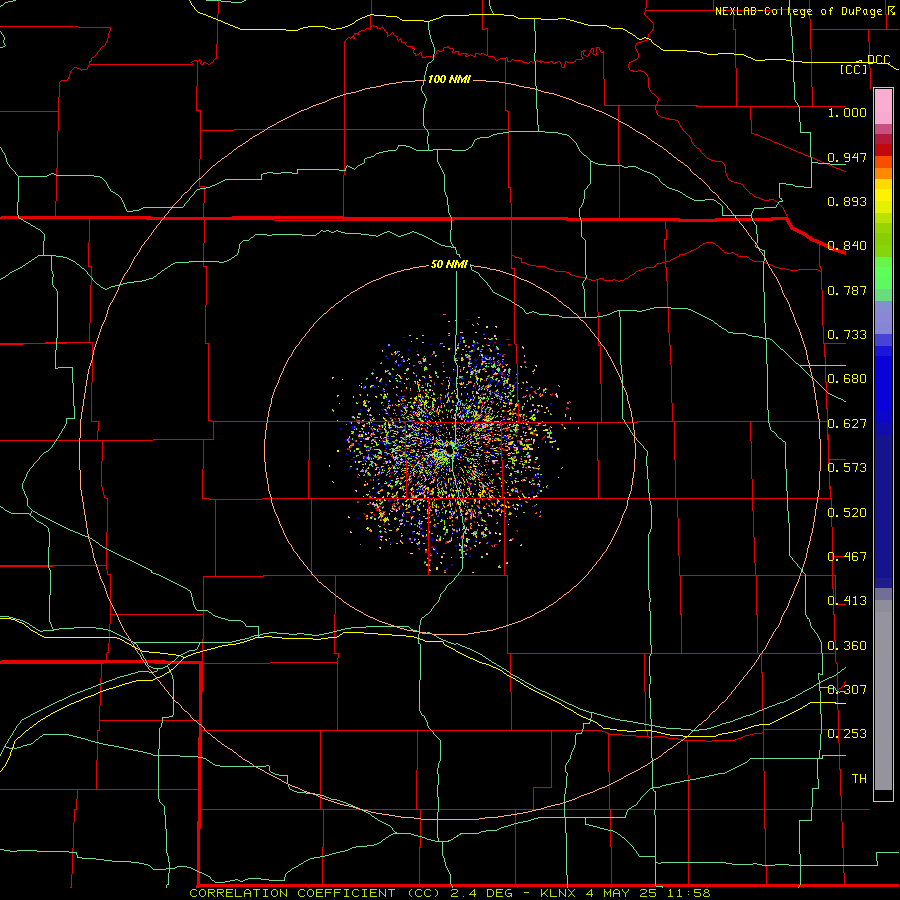Click the 0.947 scale value
Image resolution: width=900 pixels, height=900 pixels.
point(847,157)
